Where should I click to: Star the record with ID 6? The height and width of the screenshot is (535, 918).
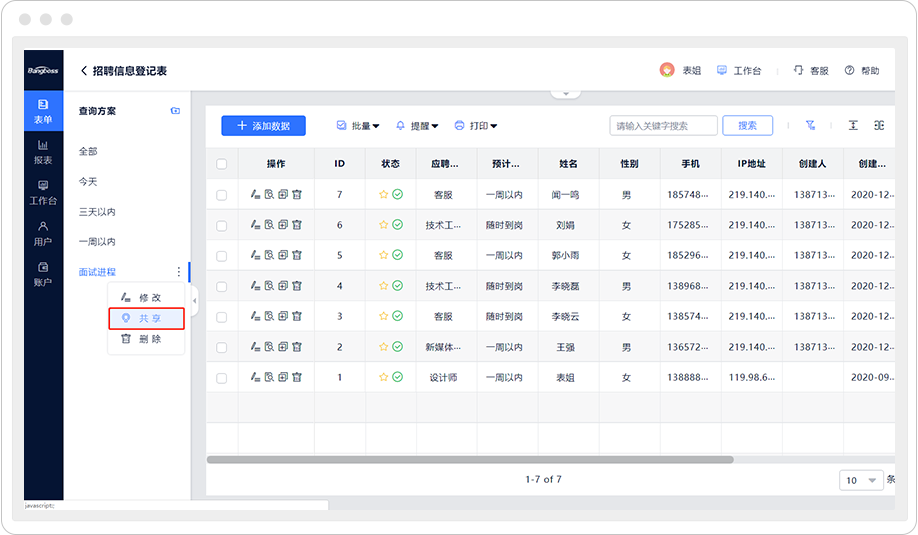[x=383, y=225]
